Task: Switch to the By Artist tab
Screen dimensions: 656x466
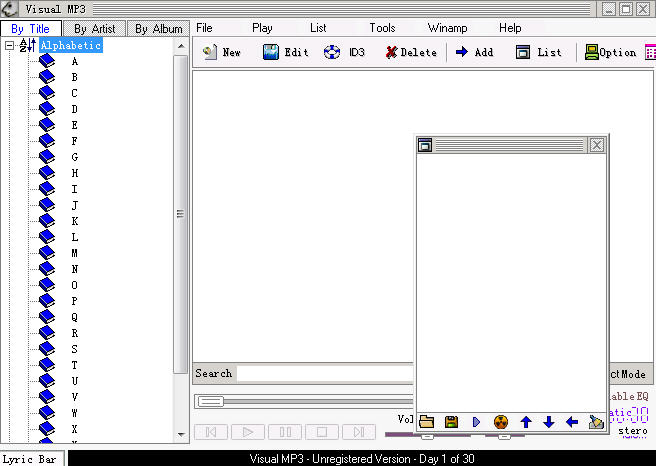Action: pos(95,29)
